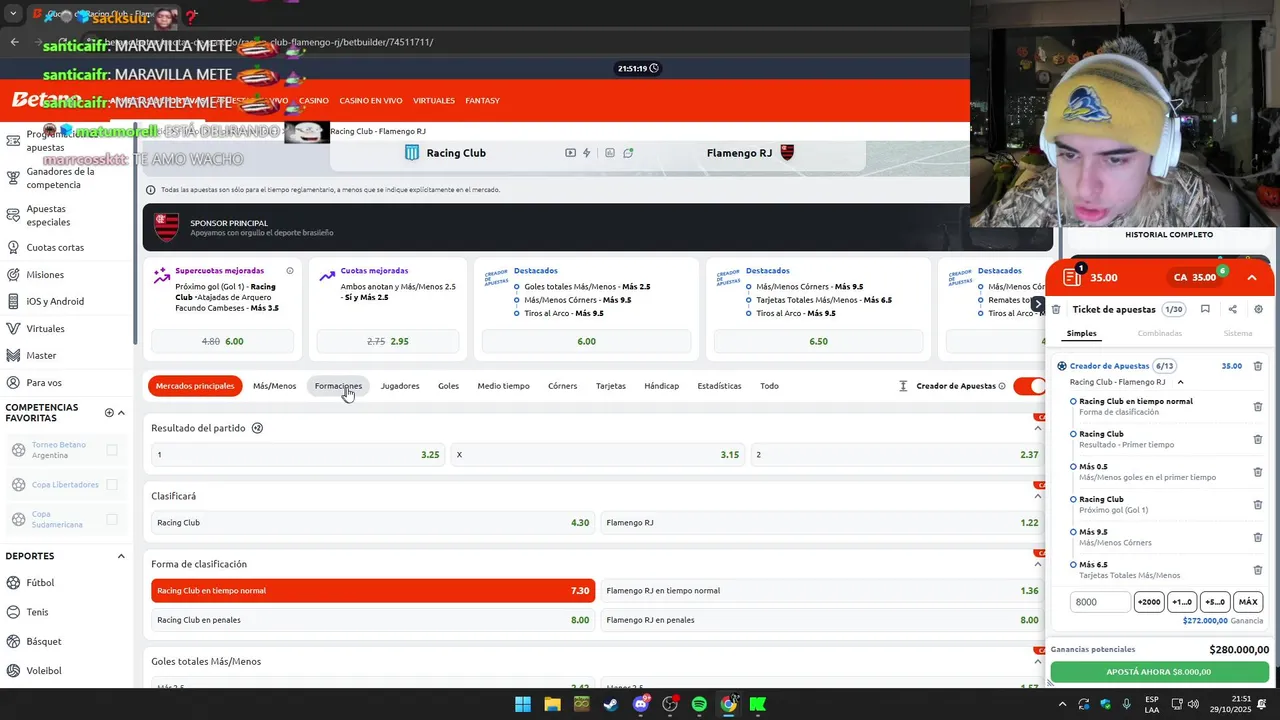Add +2000 to the stake
The width and height of the screenshot is (1280, 720).
tap(1149, 602)
